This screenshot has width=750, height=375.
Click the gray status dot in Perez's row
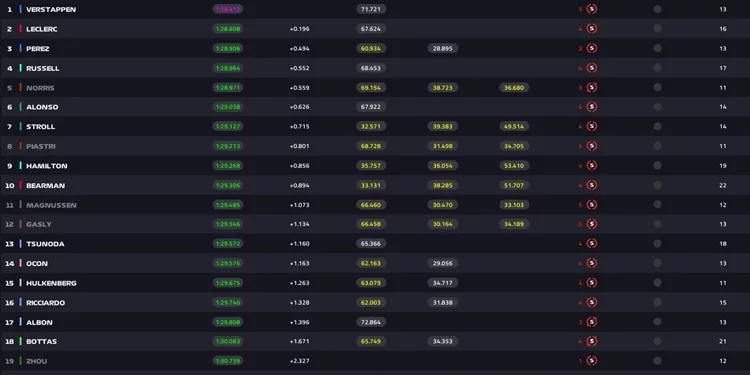pos(657,48)
